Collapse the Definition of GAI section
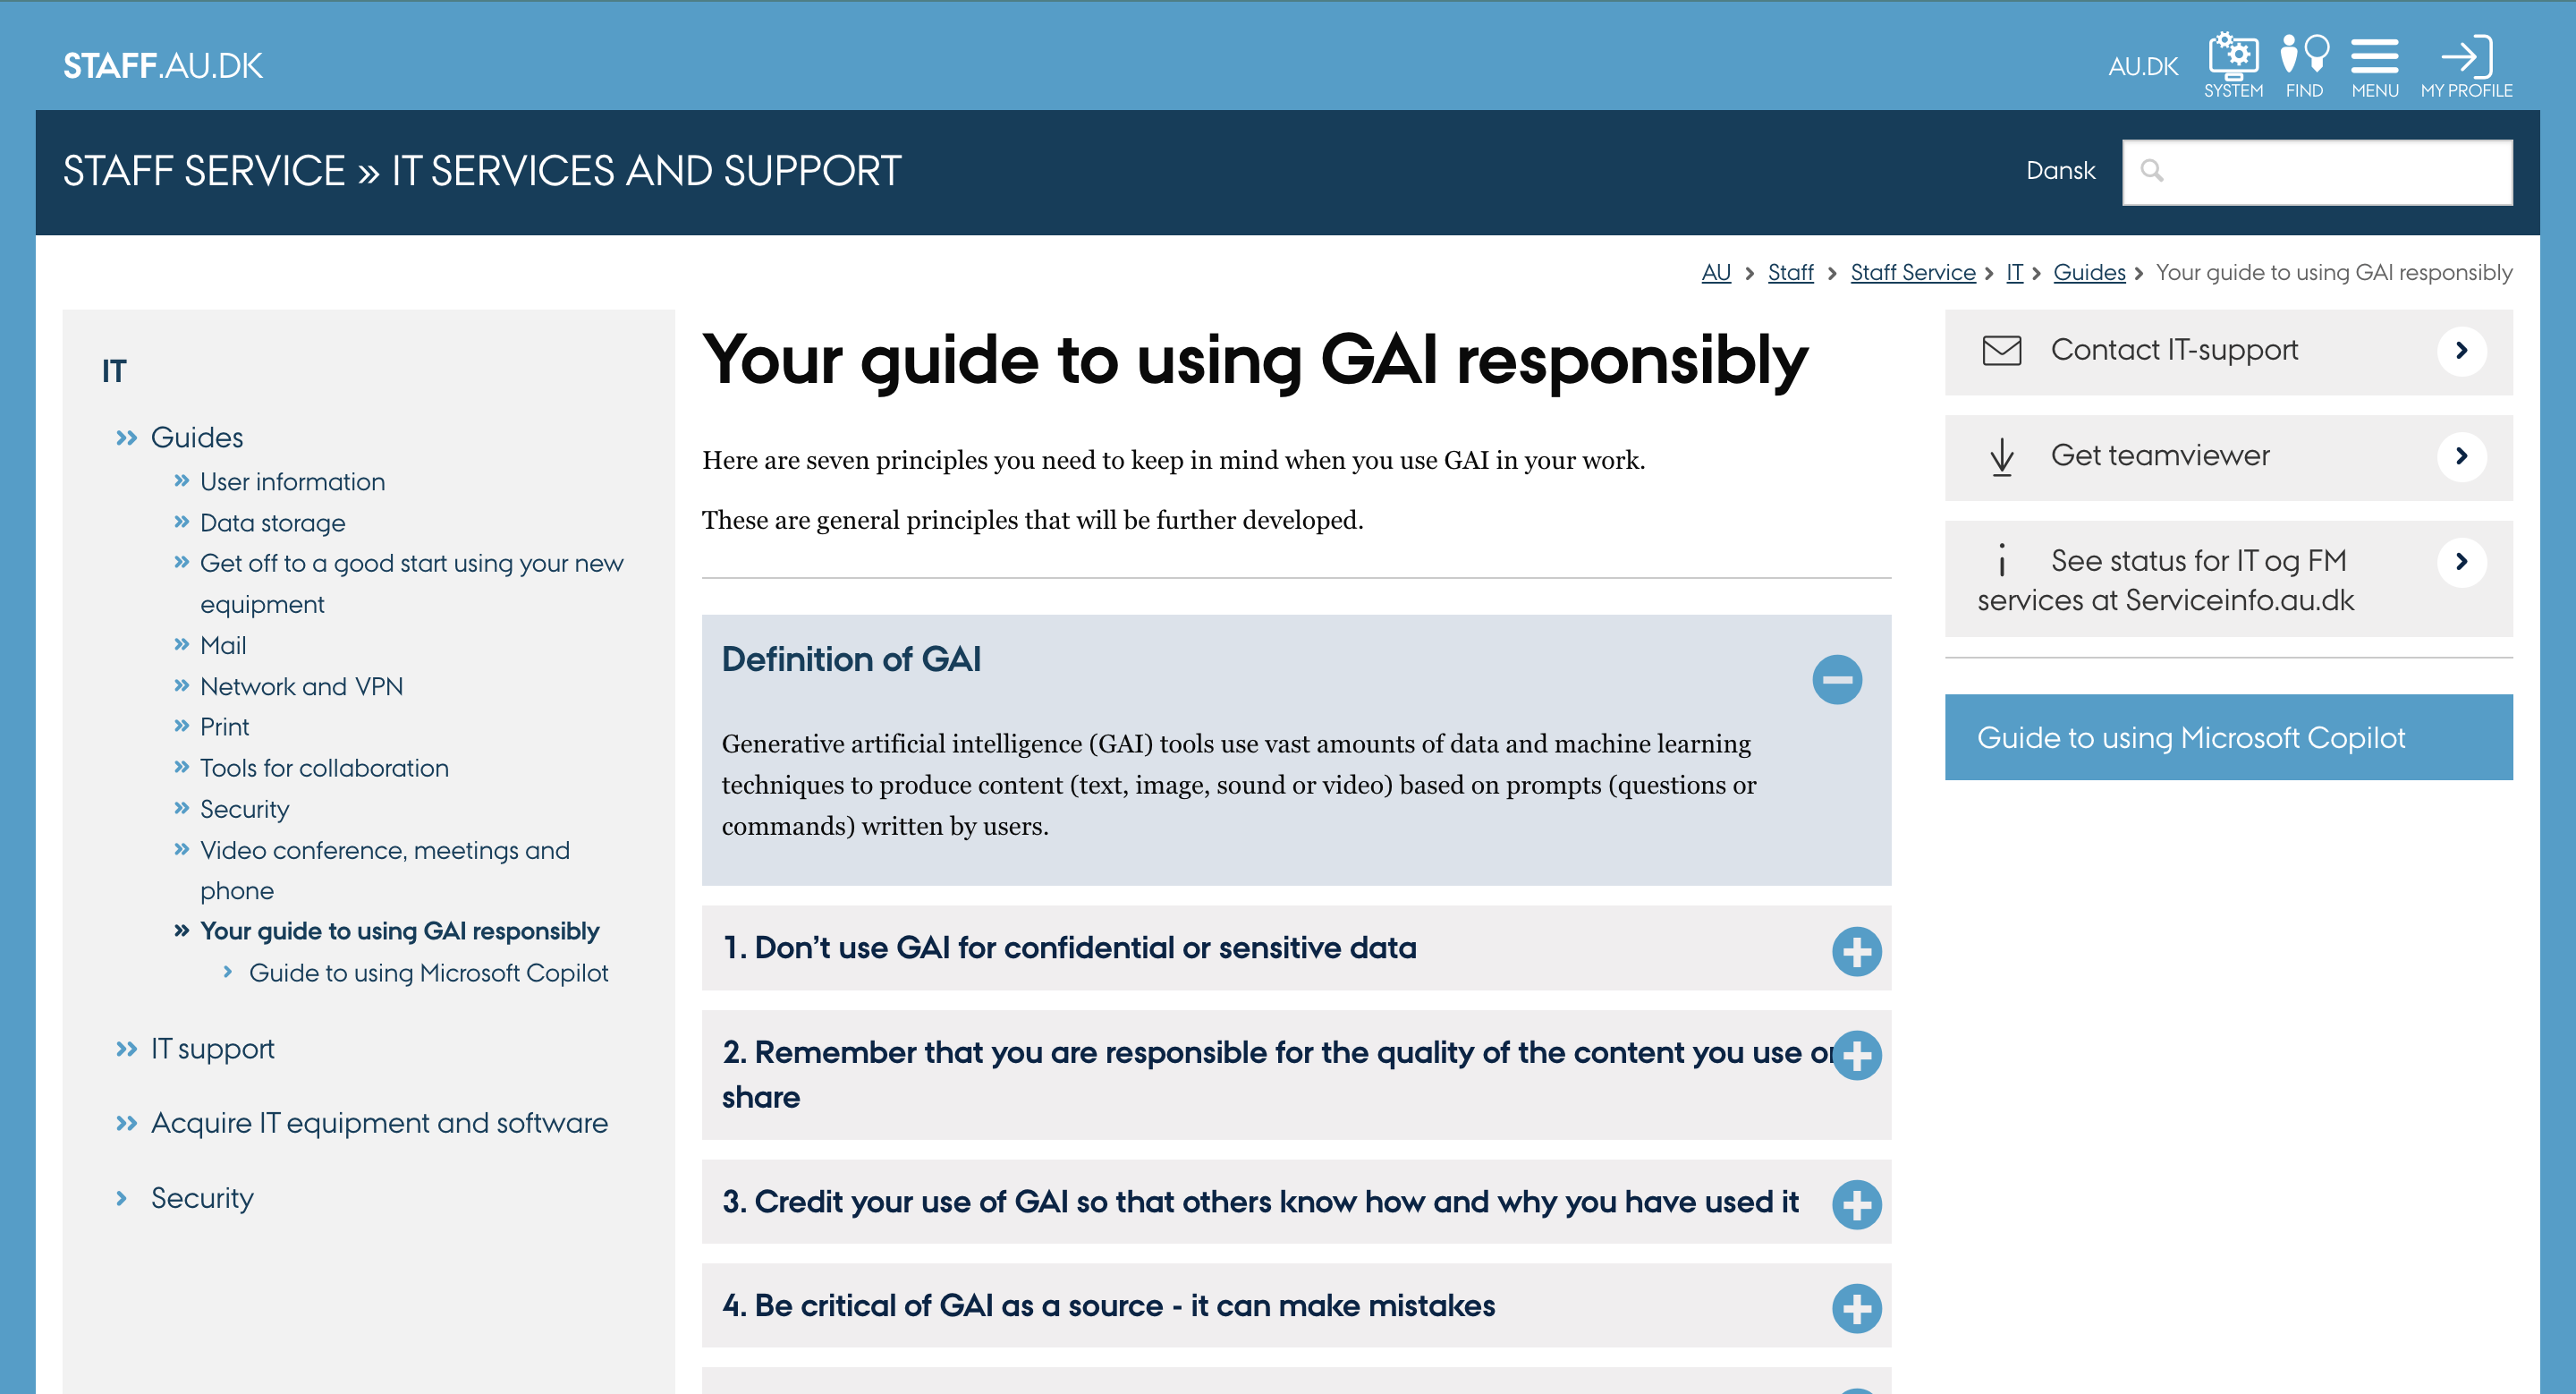Image resolution: width=2576 pixels, height=1394 pixels. (x=1837, y=680)
